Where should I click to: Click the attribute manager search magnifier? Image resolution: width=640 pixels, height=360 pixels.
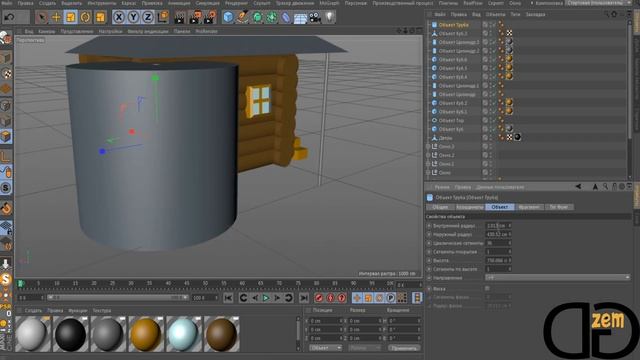click(x=605, y=187)
